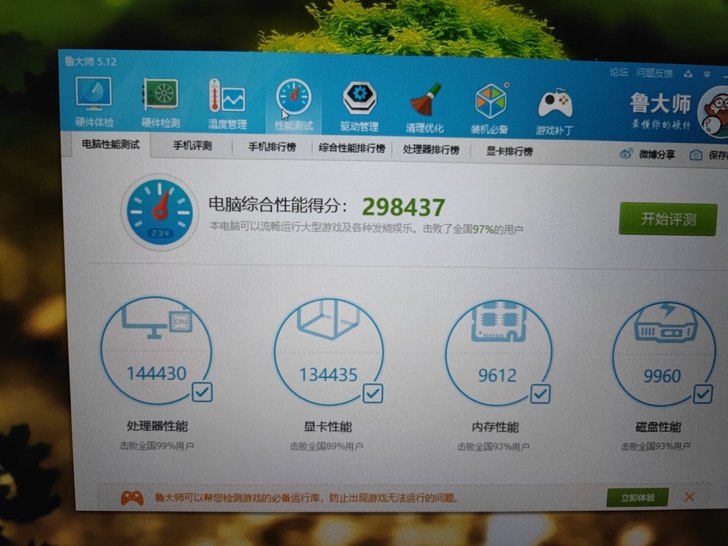The image size is (728, 546).
Task: Click memory score 9612
Action: tap(497, 375)
